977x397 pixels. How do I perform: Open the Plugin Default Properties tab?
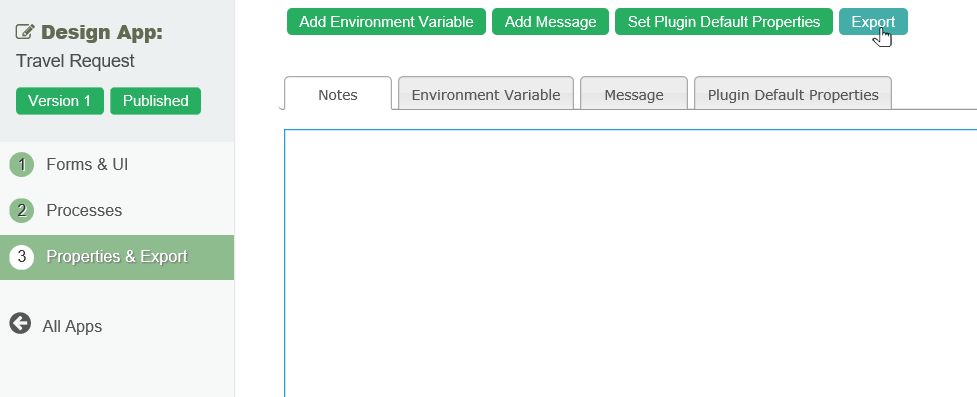point(793,94)
